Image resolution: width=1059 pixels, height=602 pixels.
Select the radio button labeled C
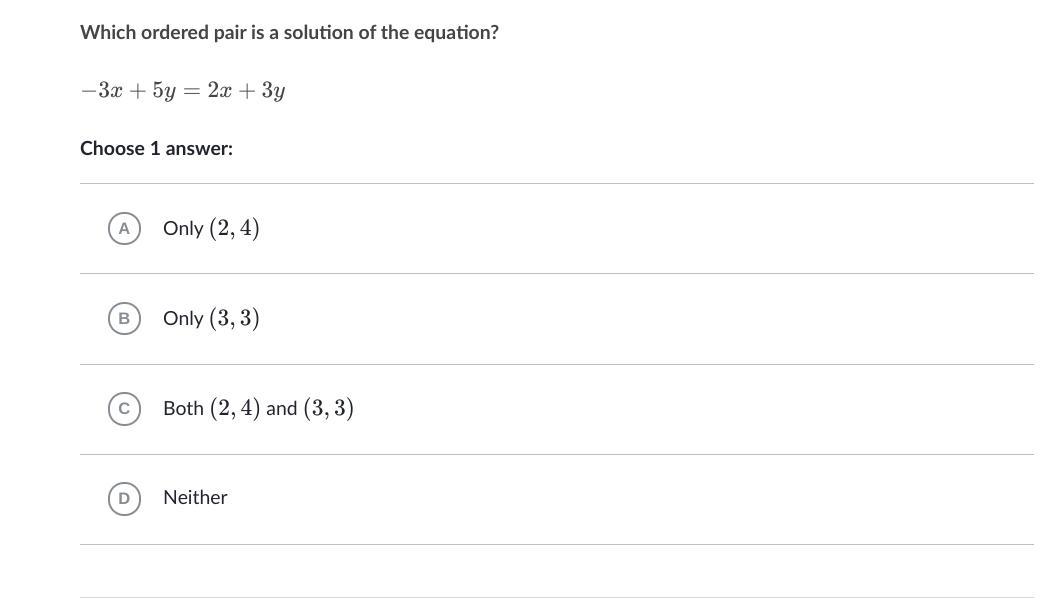click(x=124, y=408)
